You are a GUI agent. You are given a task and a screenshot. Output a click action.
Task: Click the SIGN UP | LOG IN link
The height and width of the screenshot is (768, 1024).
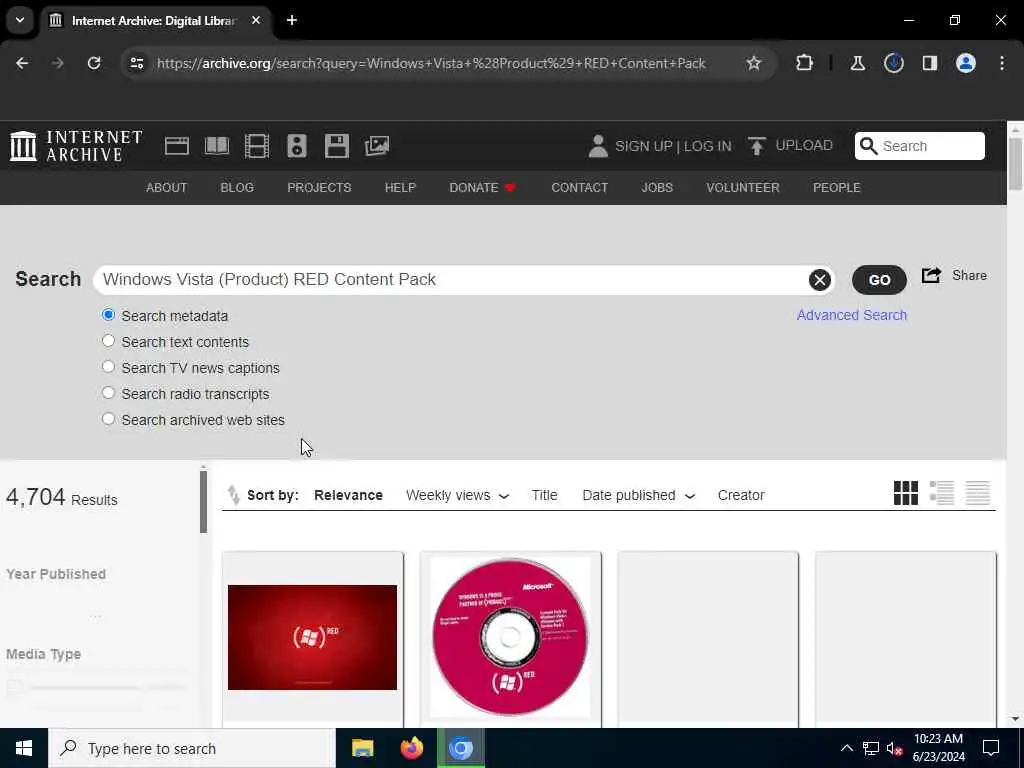coord(673,146)
